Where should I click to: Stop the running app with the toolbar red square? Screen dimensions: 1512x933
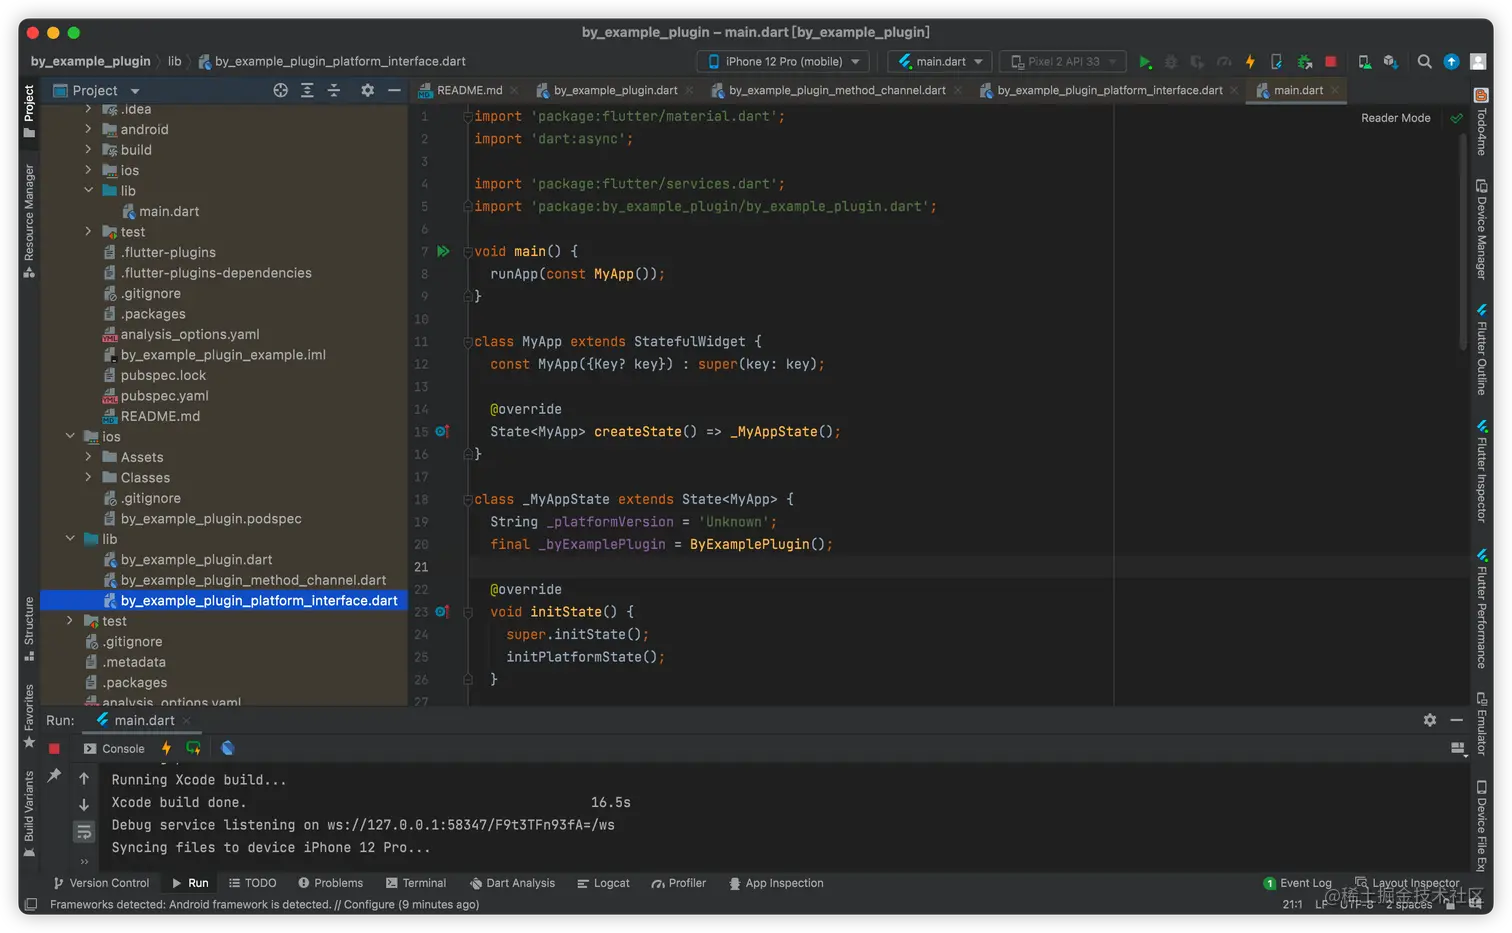point(1331,62)
